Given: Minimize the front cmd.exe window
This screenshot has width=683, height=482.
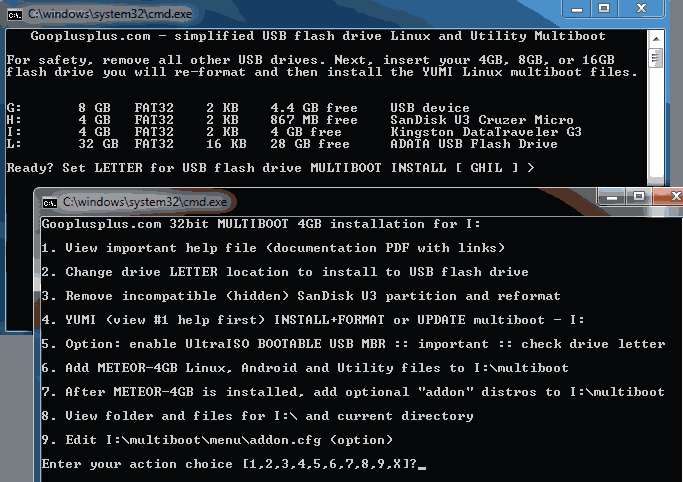Looking at the screenshot, I should [612, 197].
